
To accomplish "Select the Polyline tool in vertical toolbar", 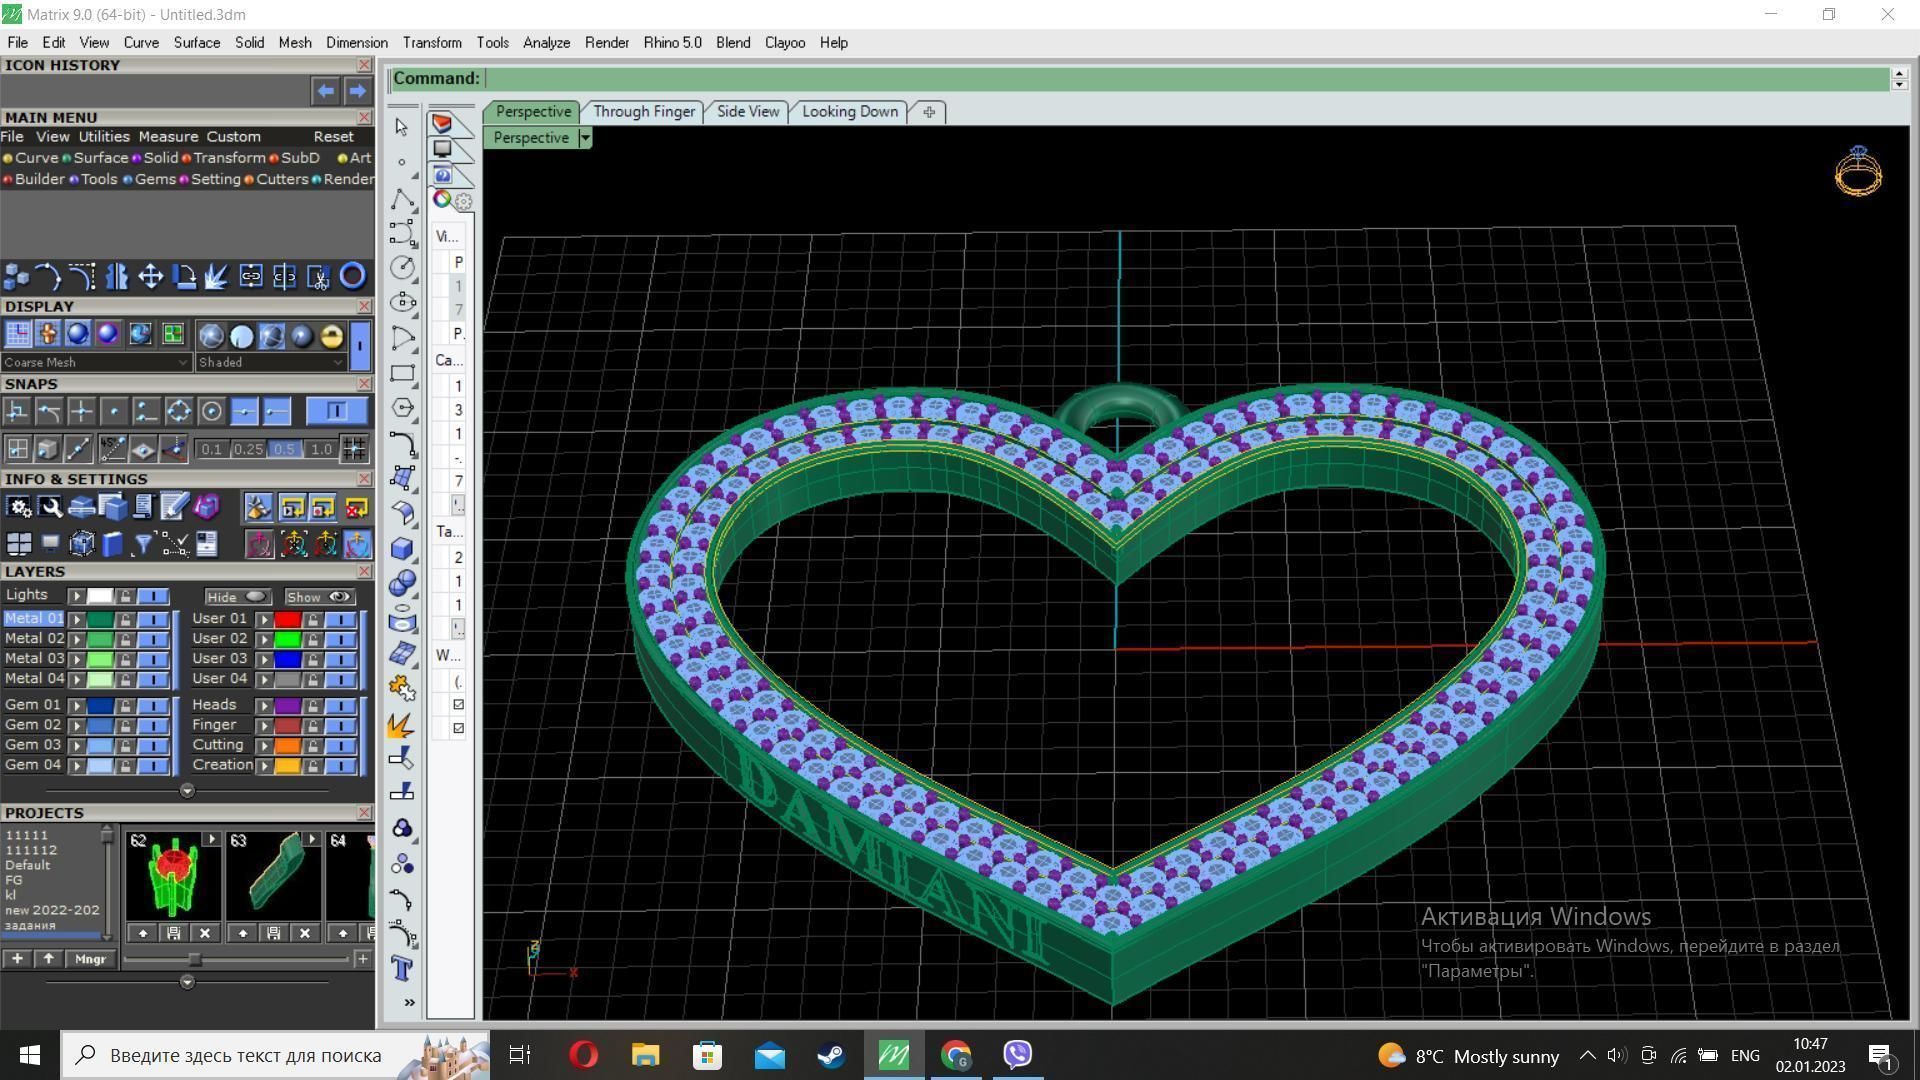I will point(402,199).
